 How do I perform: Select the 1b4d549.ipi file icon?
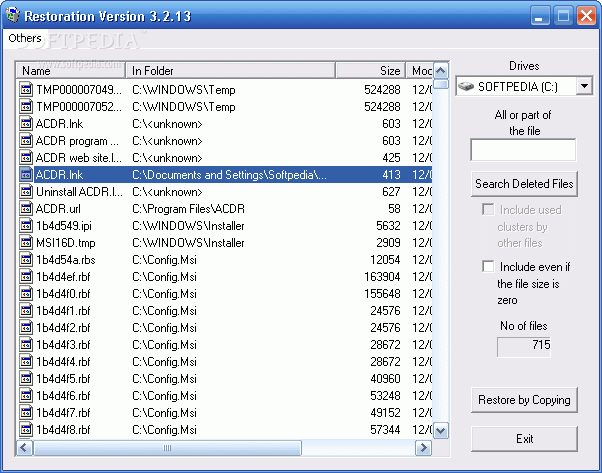[x=26, y=226]
